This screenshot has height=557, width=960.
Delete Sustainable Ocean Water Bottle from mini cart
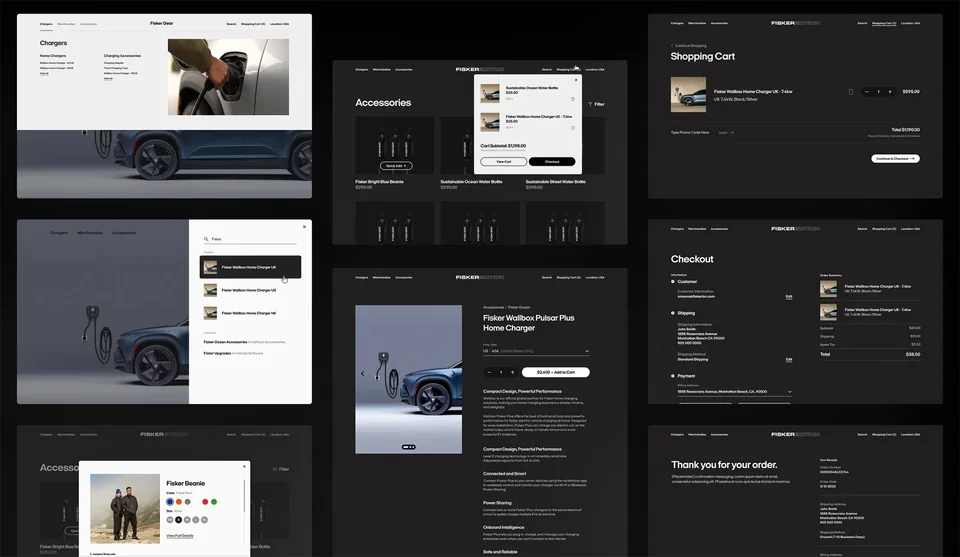(x=573, y=99)
